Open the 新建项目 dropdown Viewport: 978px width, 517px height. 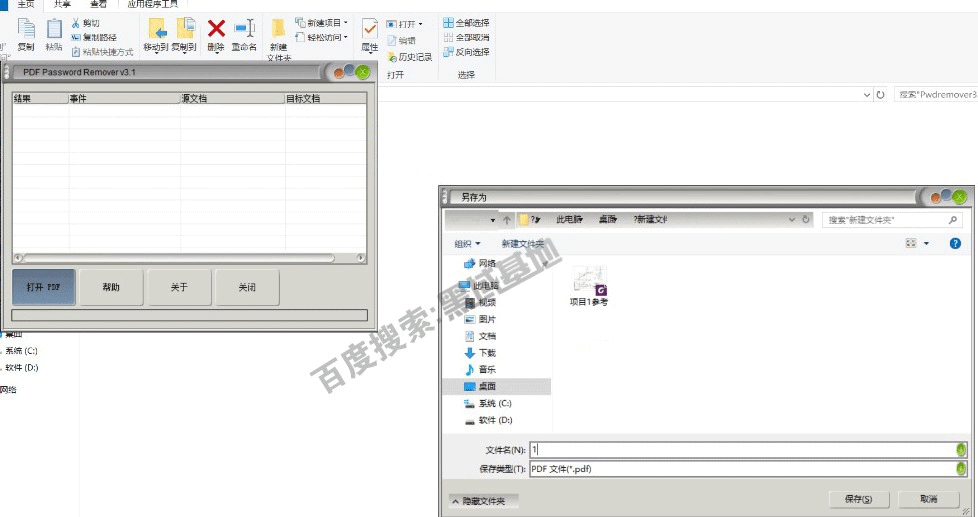coord(321,23)
